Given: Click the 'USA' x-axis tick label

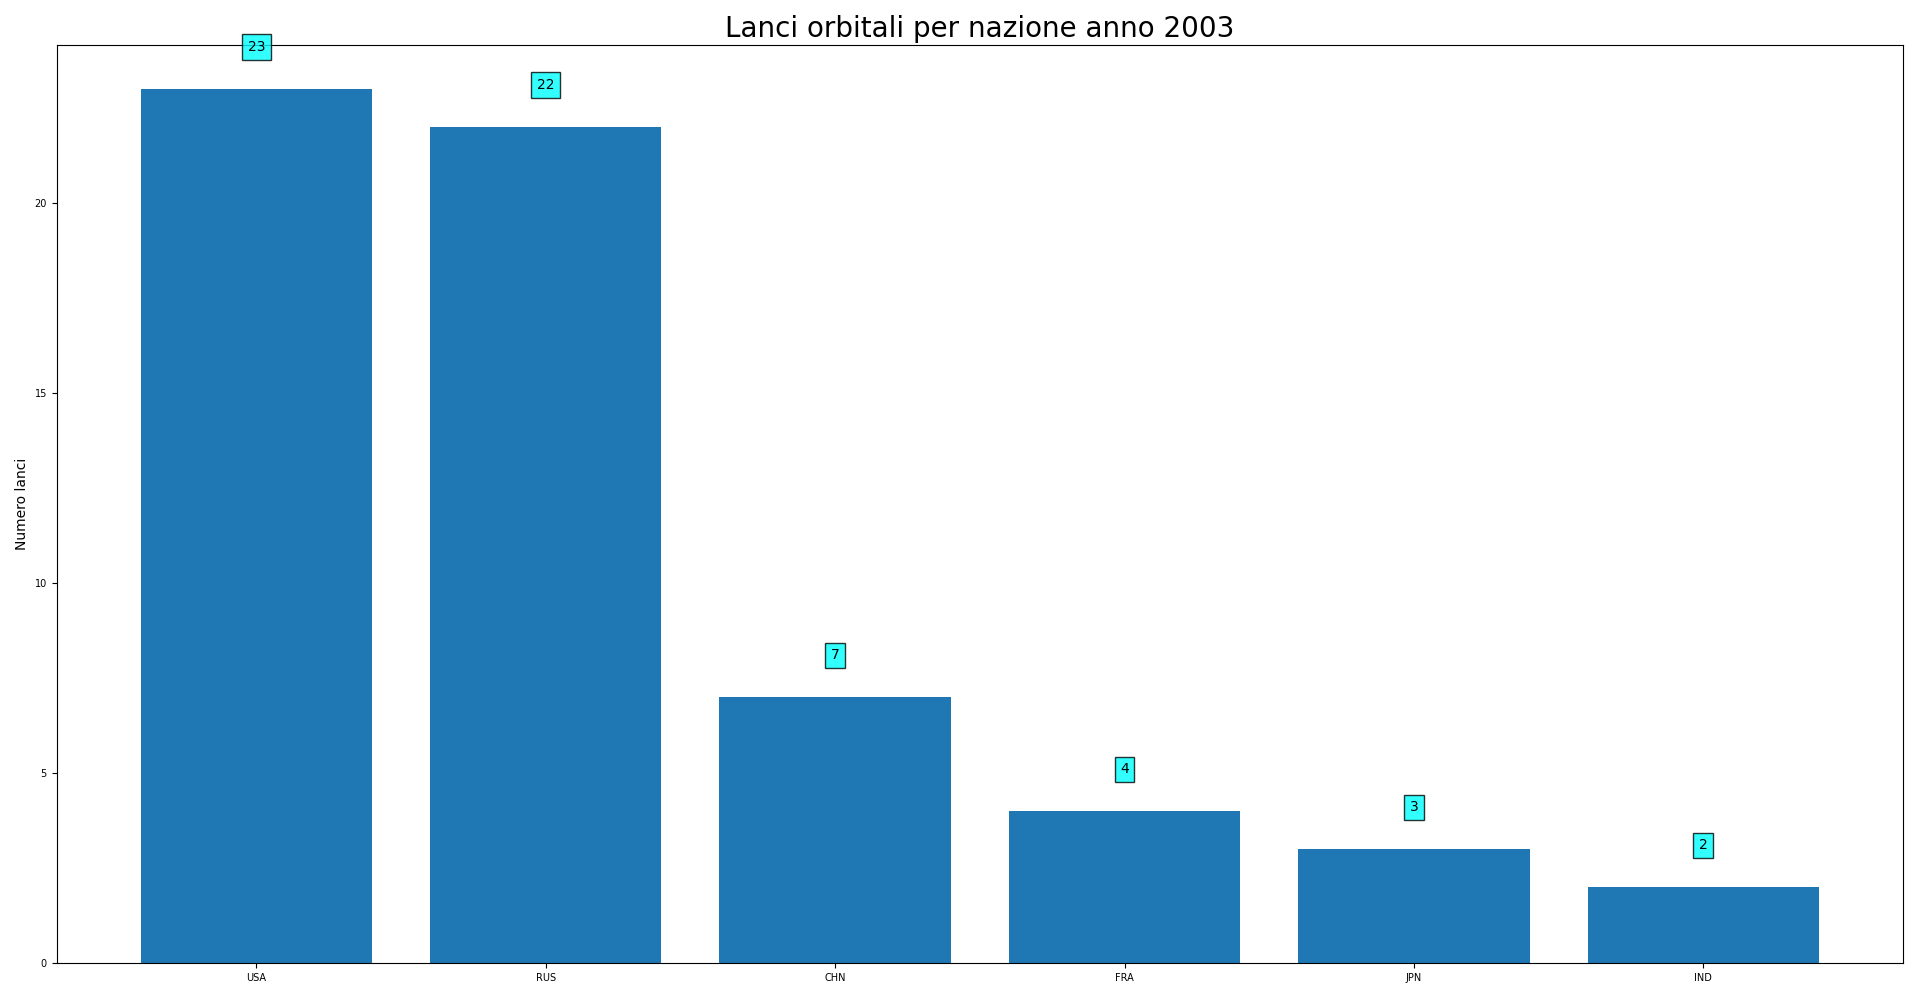Looking at the screenshot, I should 256,978.
